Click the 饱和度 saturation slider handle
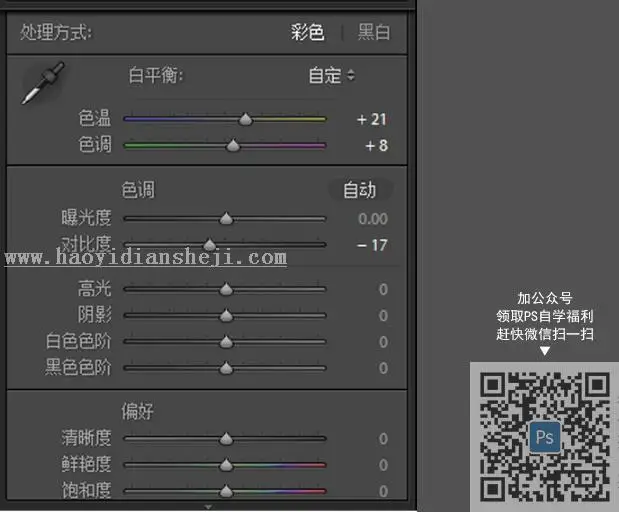The width and height of the screenshot is (619, 512). (226, 491)
